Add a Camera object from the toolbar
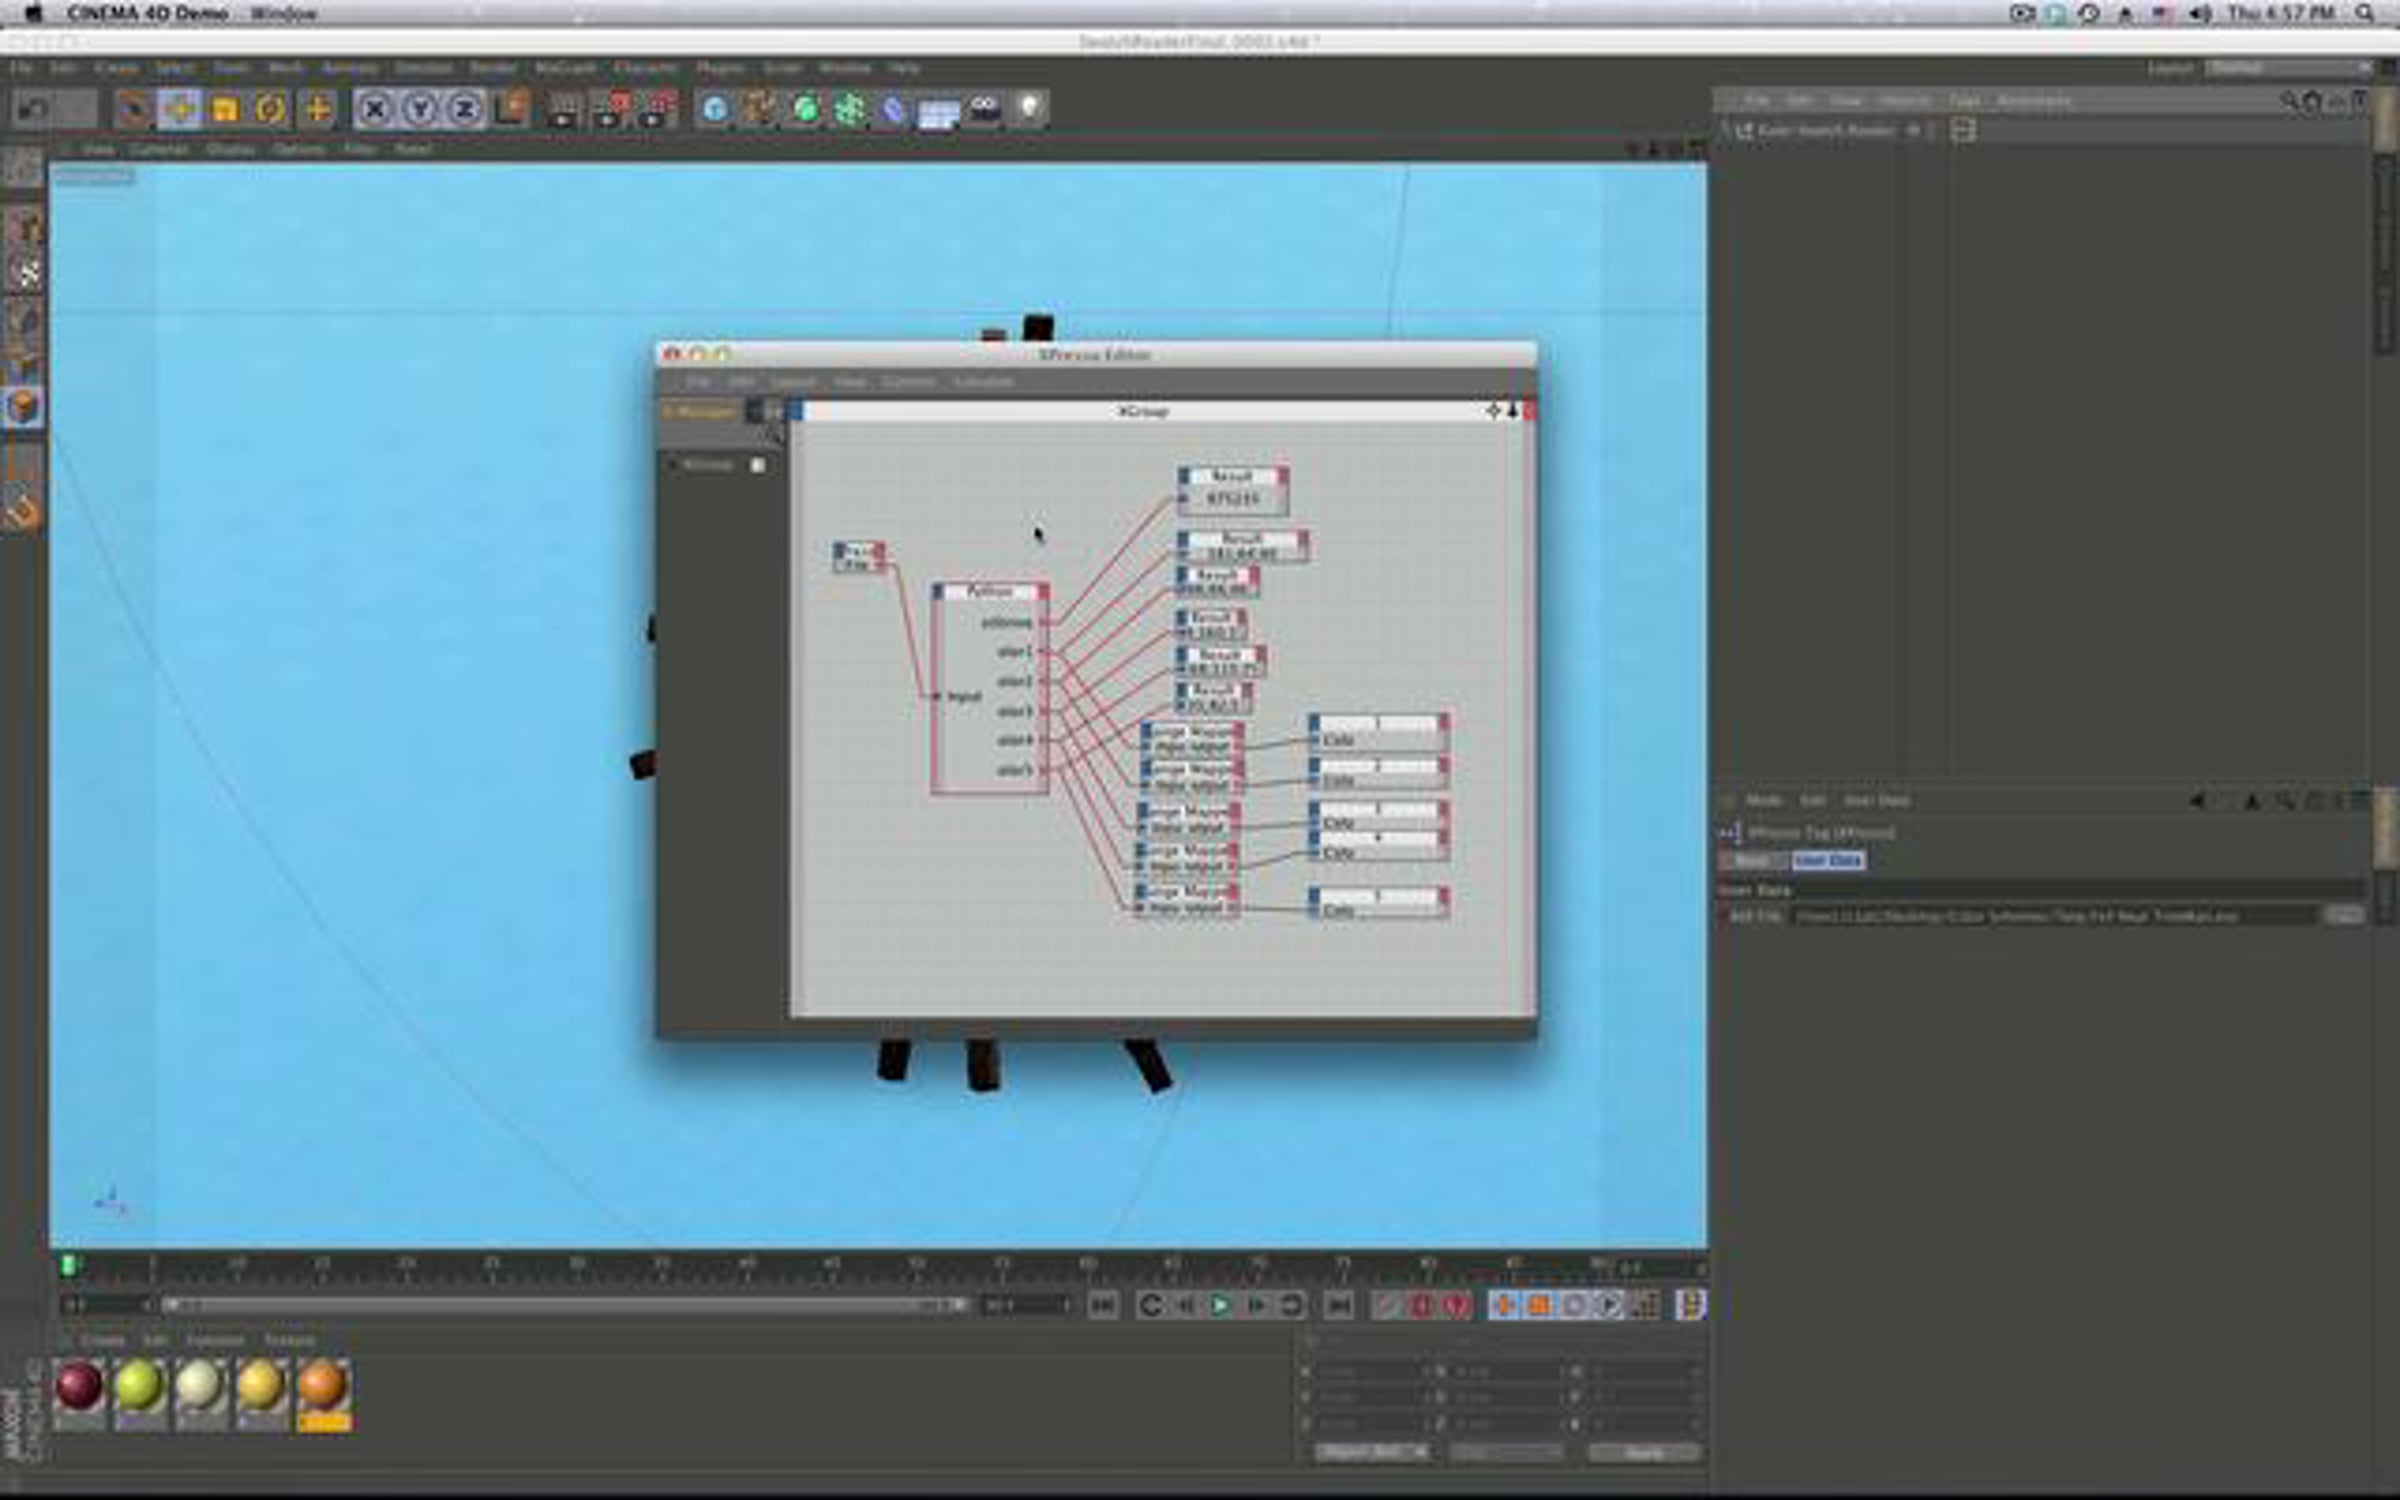This screenshot has height=1500, width=2400. click(984, 109)
